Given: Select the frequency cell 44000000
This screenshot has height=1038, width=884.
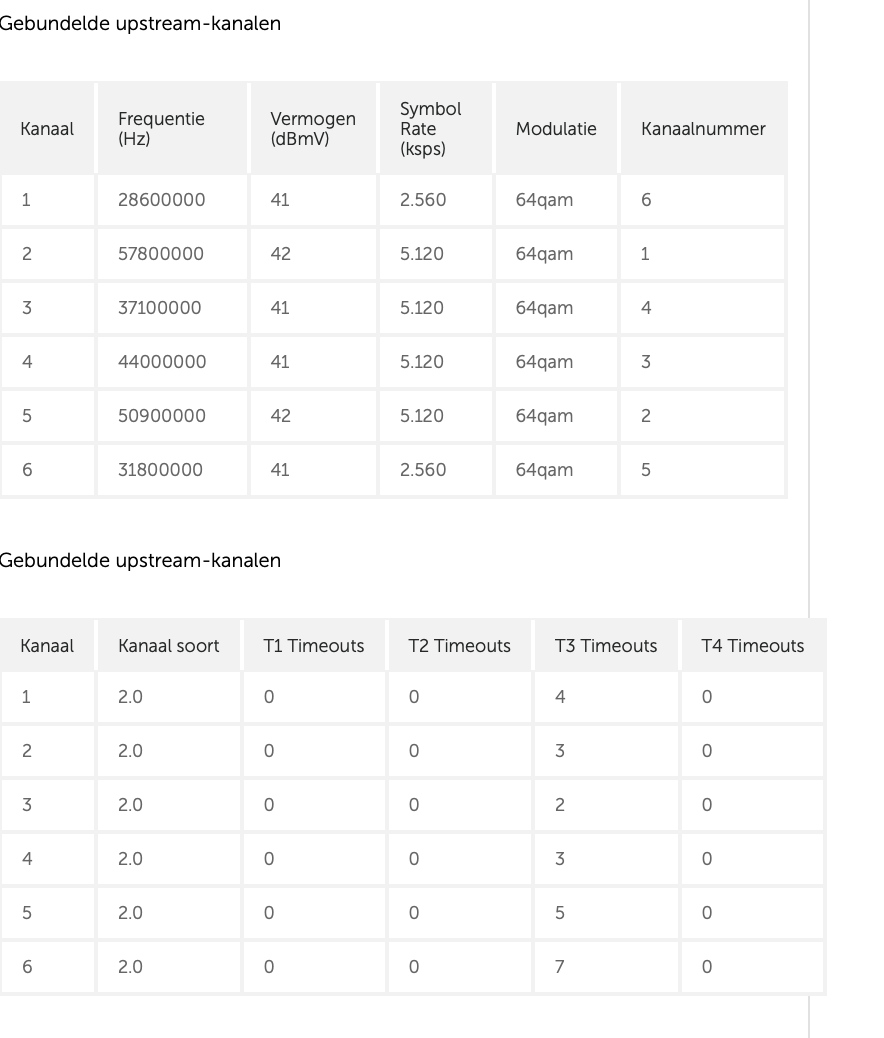Looking at the screenshot, I should point(162,362).
